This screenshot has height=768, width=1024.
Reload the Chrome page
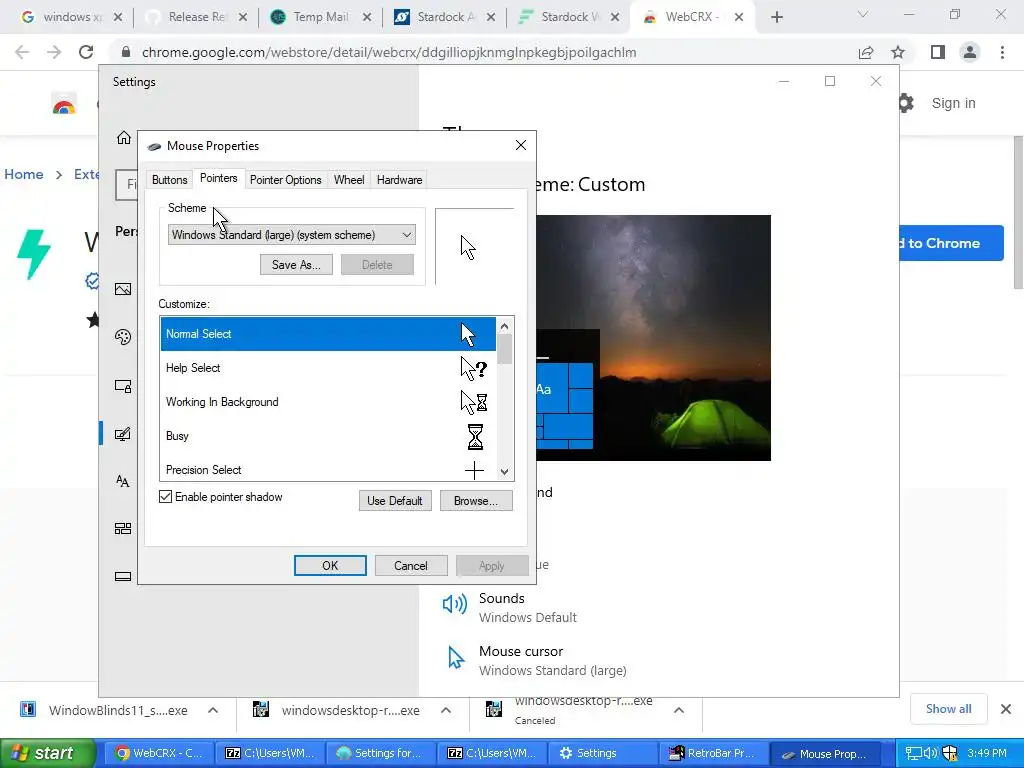click(86, 52)
